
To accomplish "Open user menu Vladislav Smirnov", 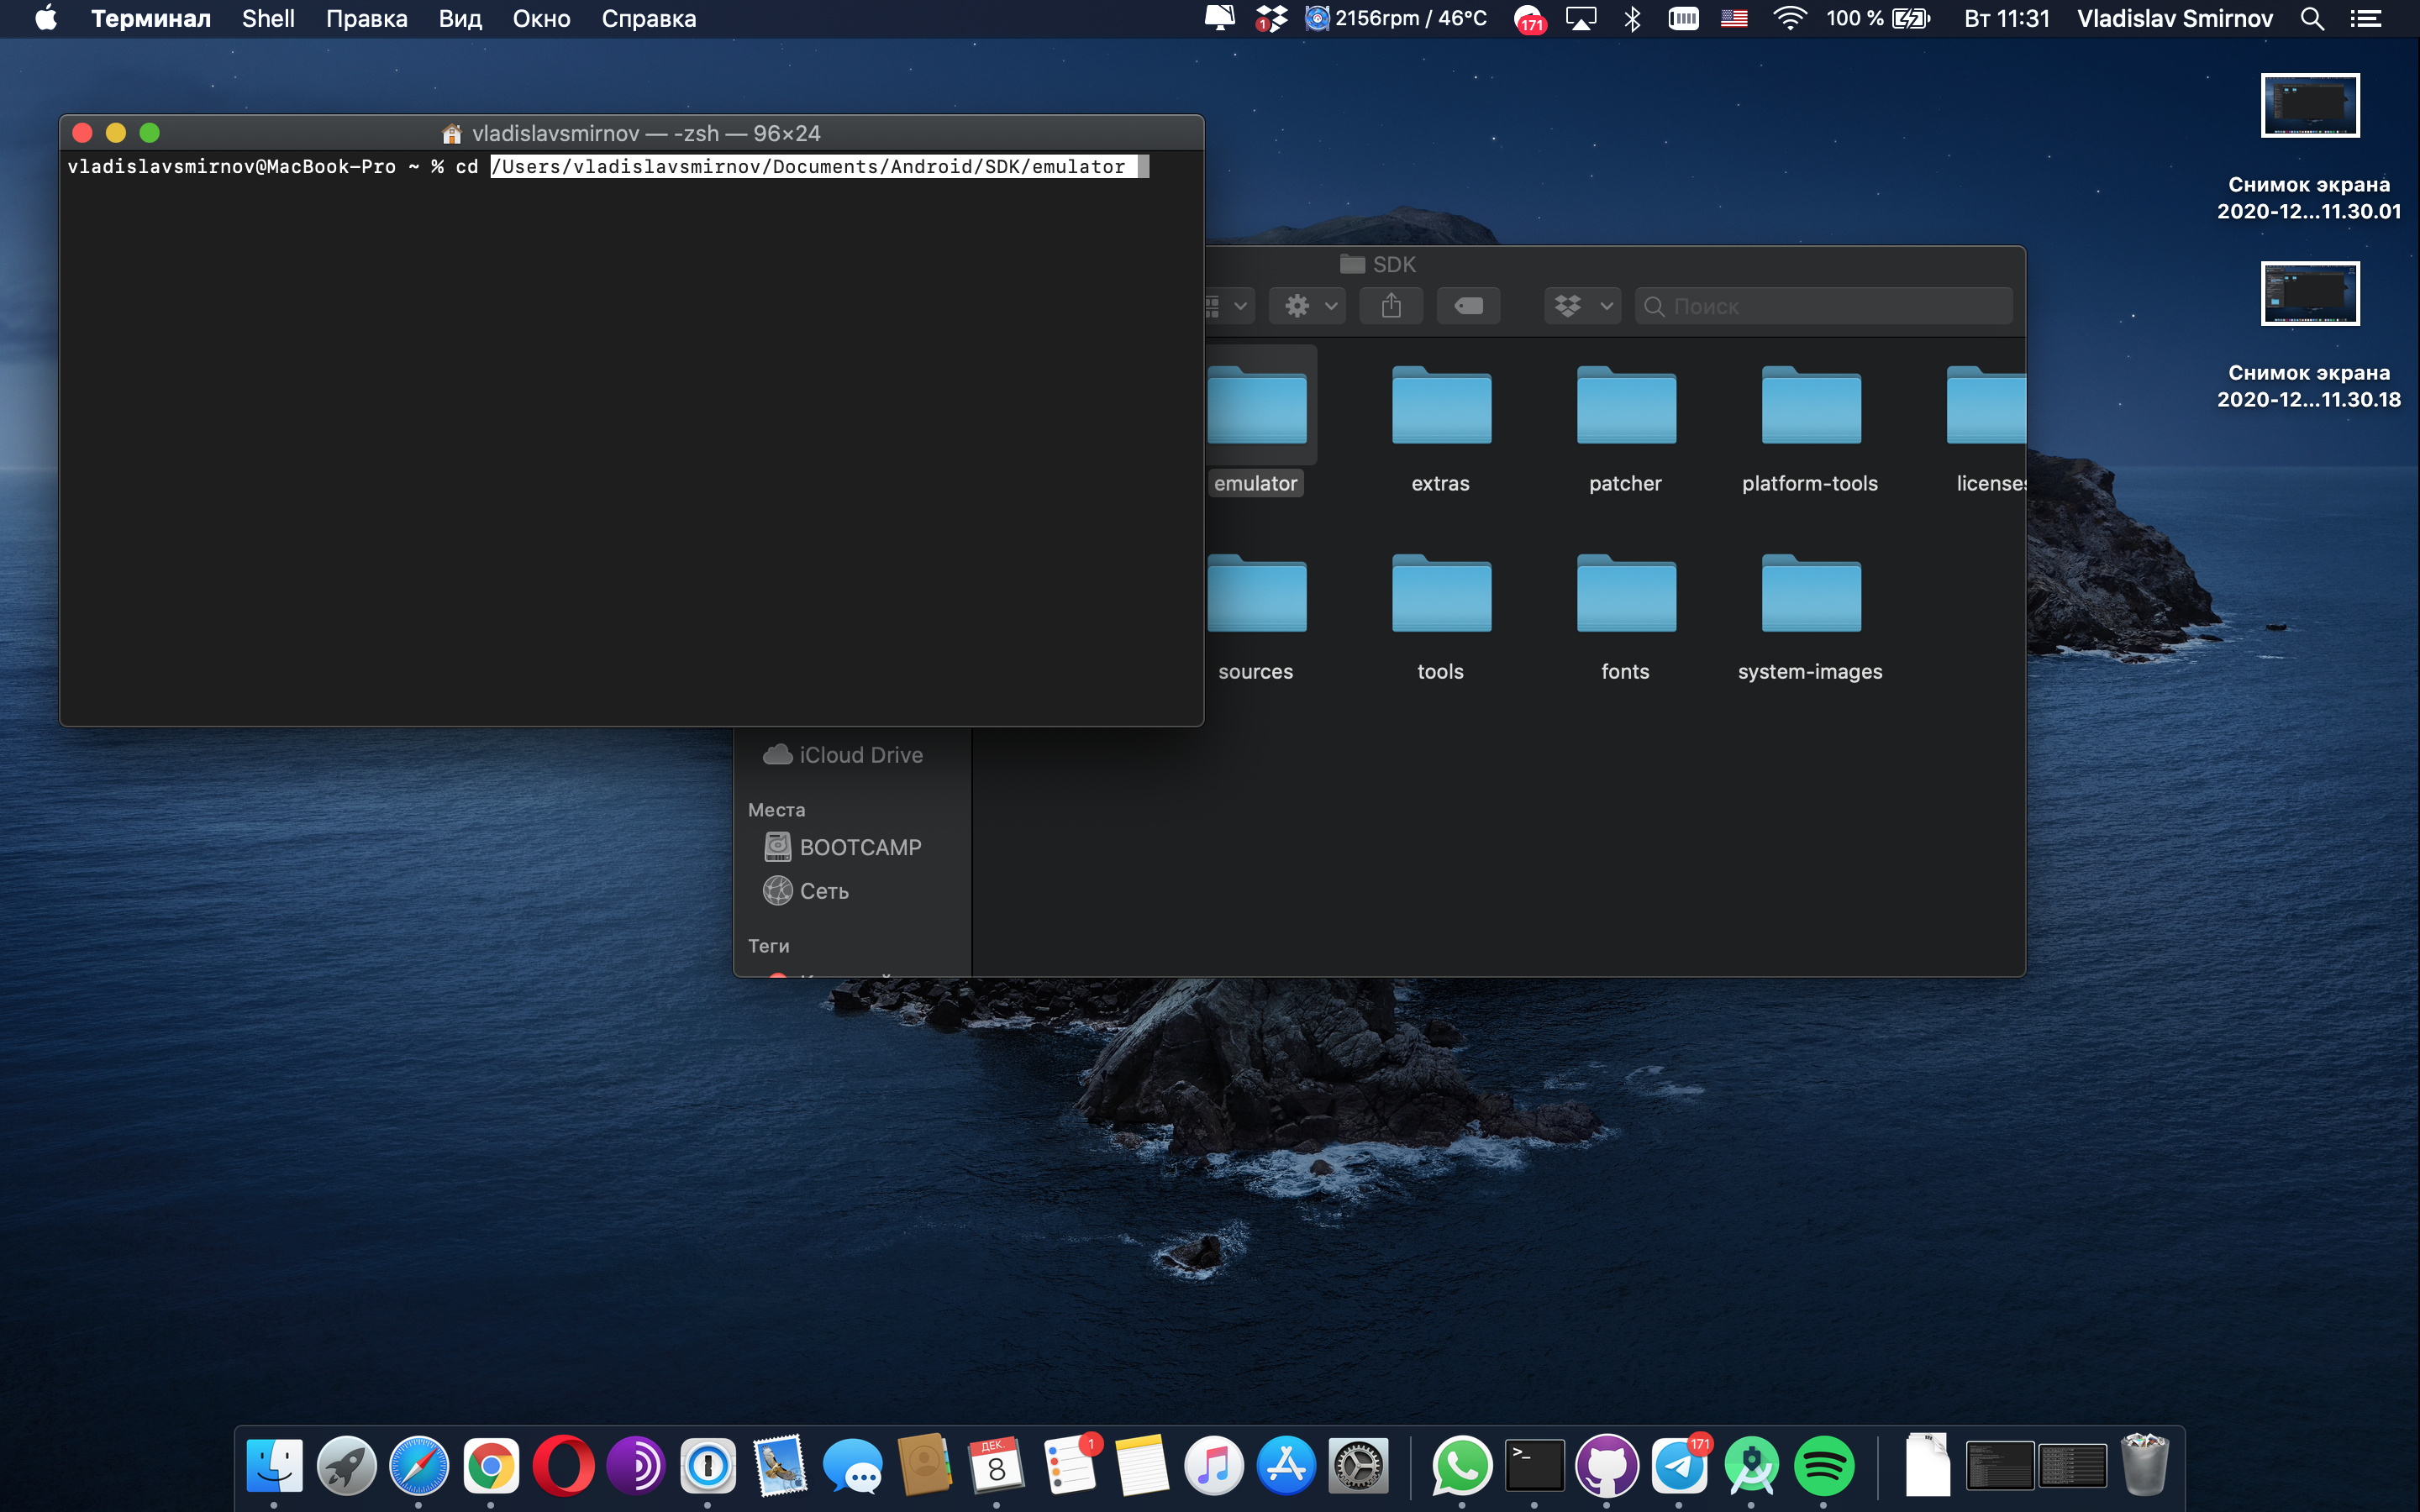I will click(x=2175, y=19).
